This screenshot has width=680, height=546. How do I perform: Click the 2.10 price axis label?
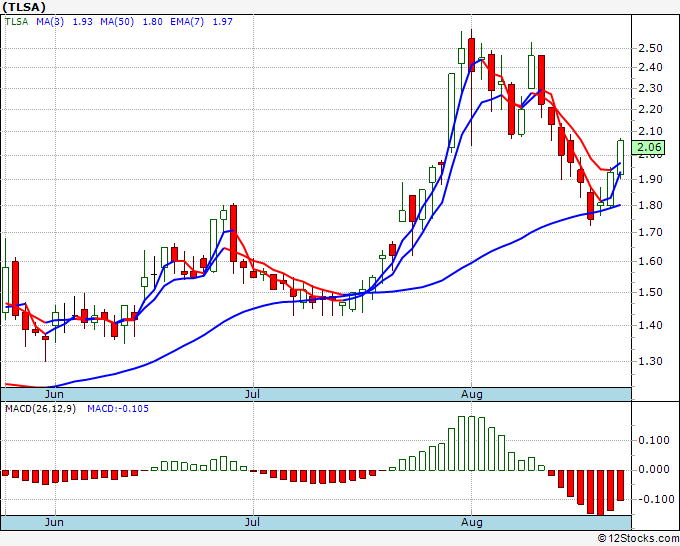651,131
